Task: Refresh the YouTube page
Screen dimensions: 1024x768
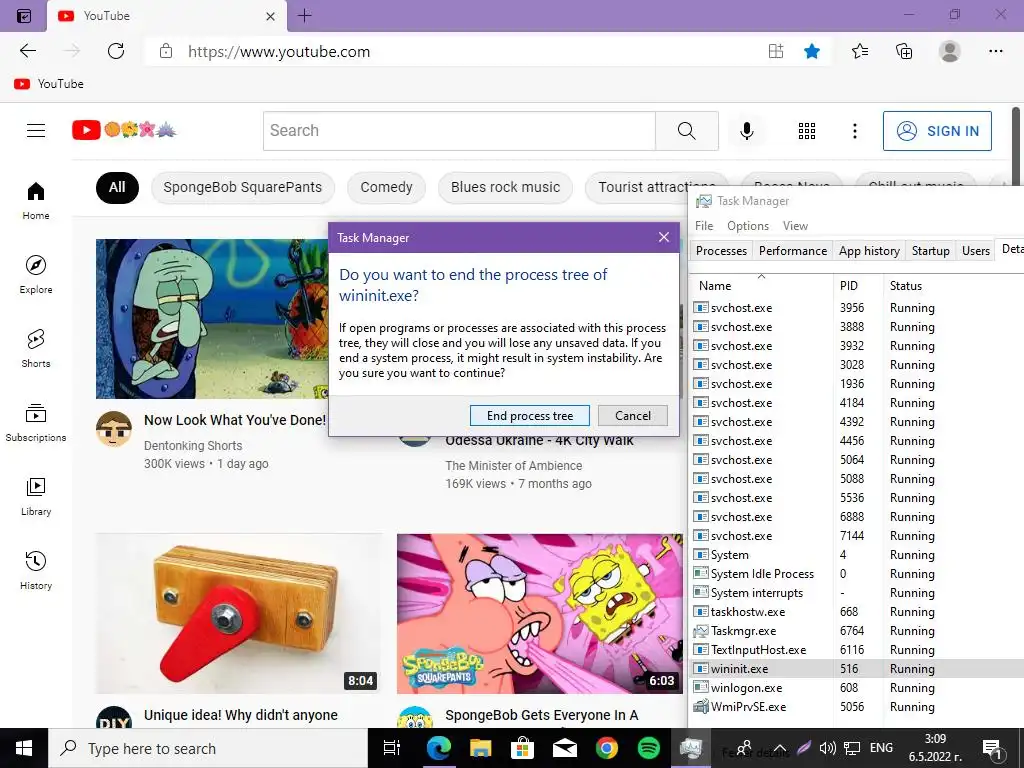Action: (x=116, y=51)
